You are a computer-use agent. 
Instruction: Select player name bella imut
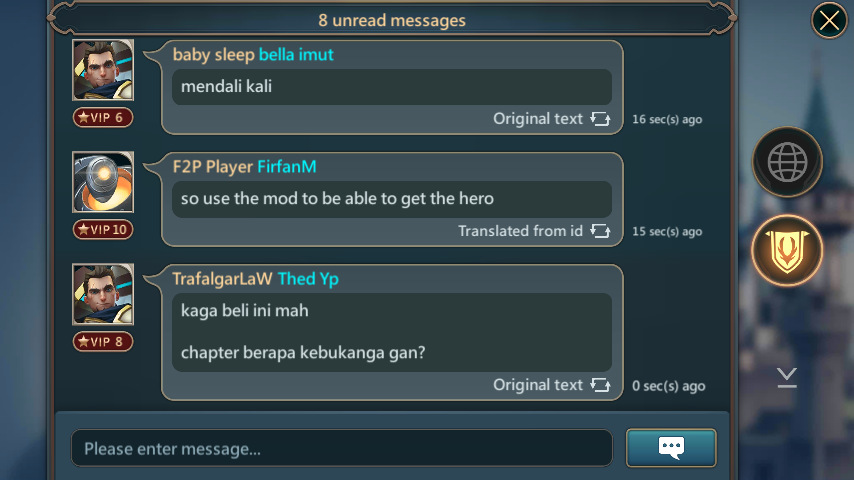(x=296, y=54)
